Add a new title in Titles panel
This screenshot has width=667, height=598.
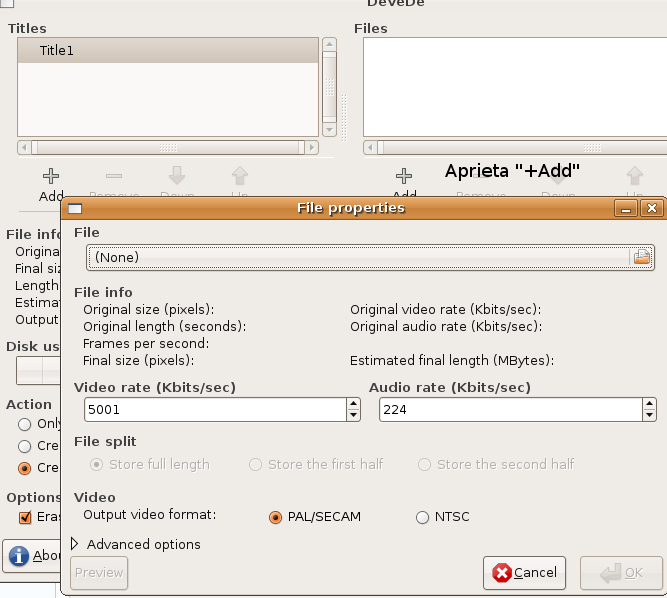[x=51, y=184]
